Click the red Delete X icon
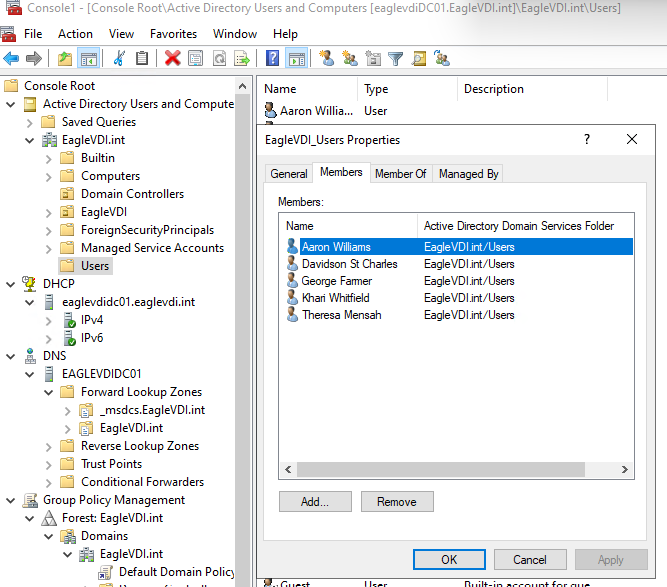Screen dimensions: 667x587 (172, 58)
